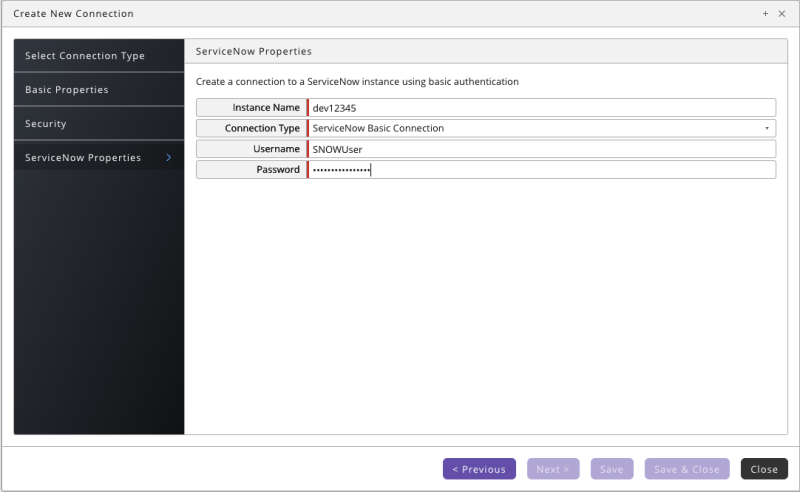Image resolution: width=800 pixels, height=492 pixels.
Task: Click the plus icon in dialog title bar
Action: 765,14
